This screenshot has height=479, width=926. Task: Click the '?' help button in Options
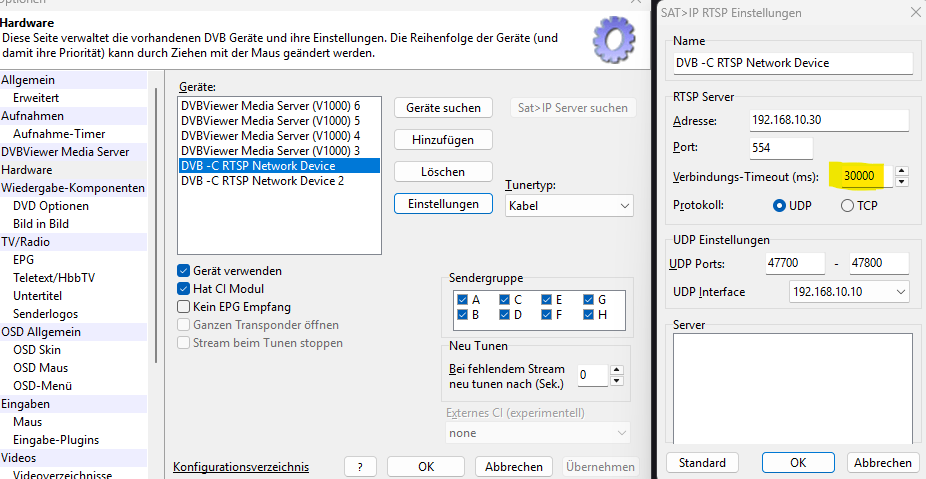360,467
